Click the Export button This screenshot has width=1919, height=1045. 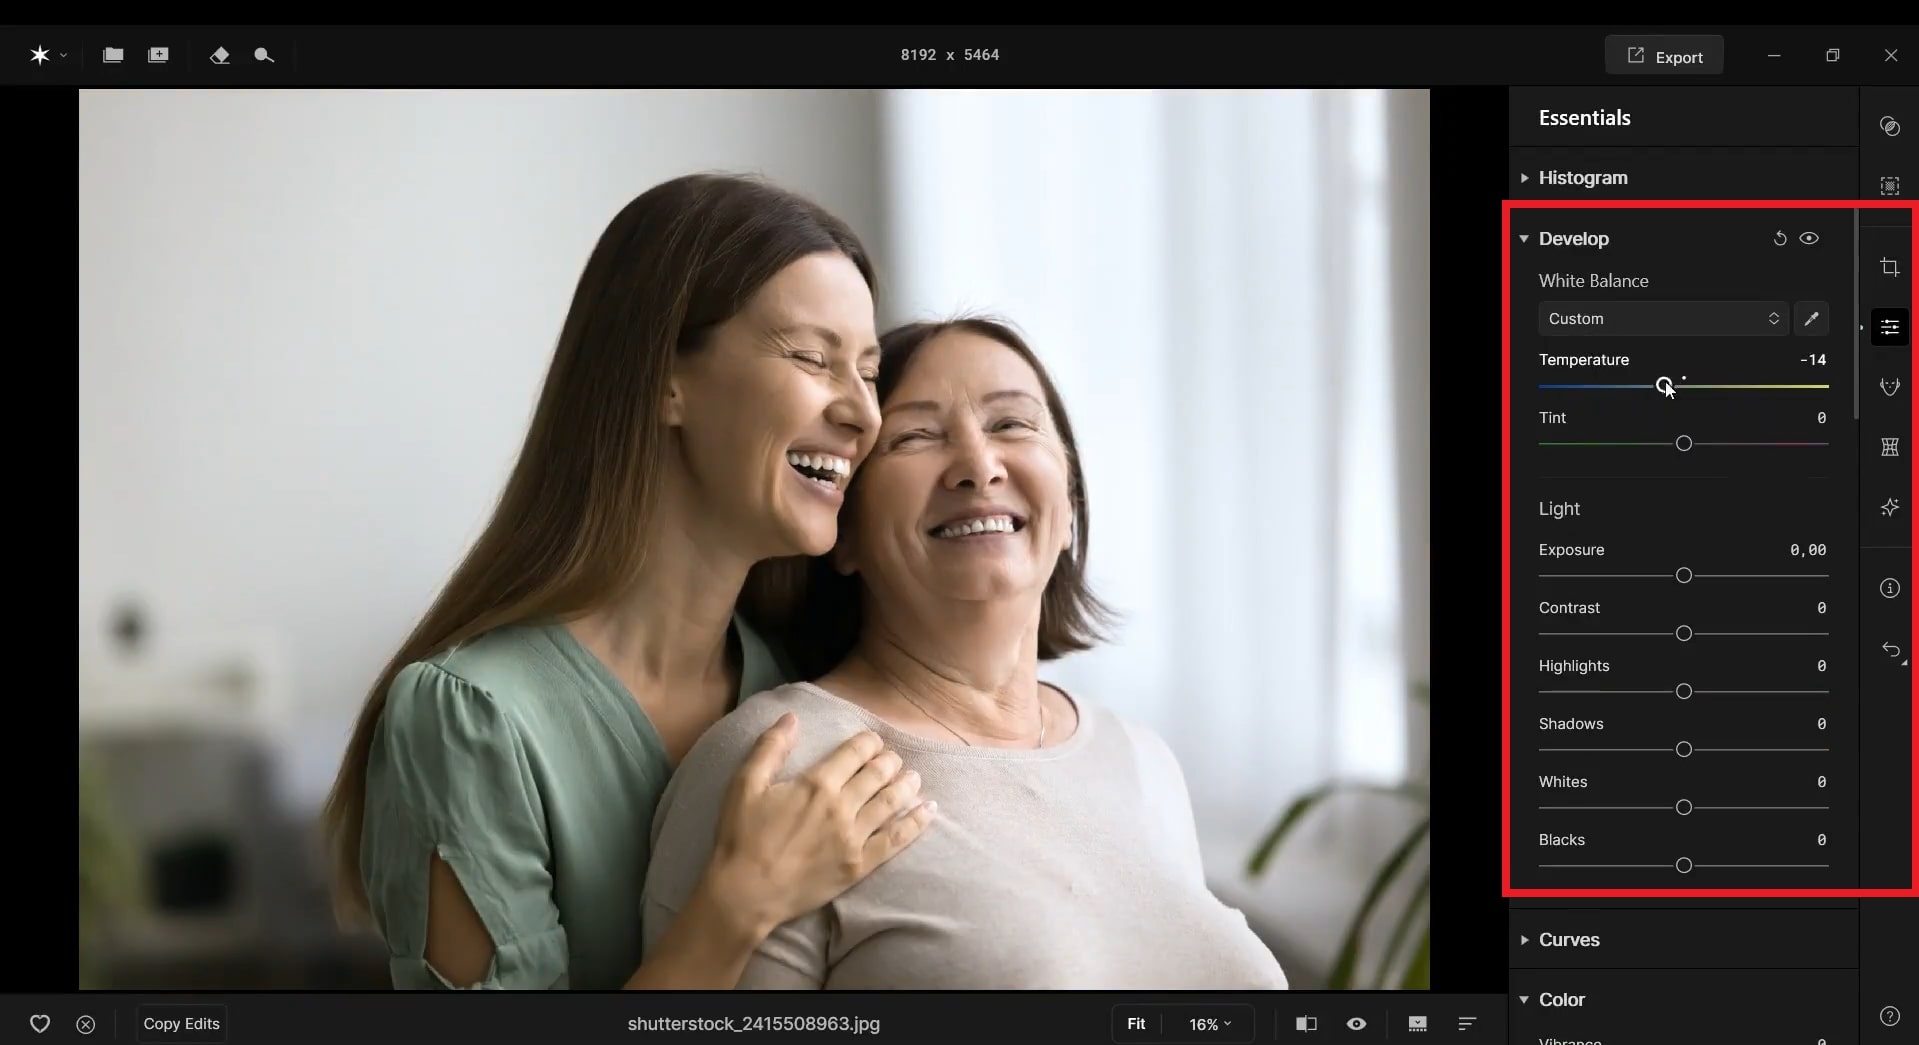coord(1664,56)
